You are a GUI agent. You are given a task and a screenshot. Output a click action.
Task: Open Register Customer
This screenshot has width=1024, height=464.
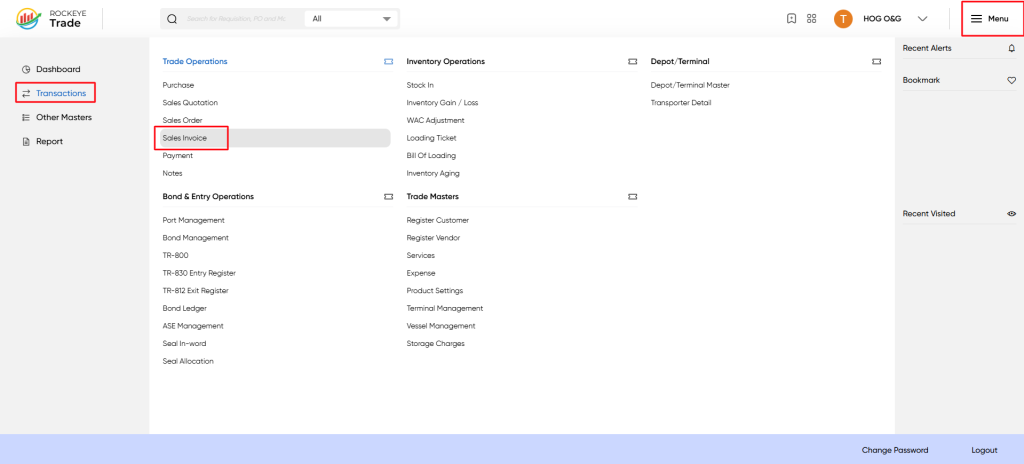(438, 221)
